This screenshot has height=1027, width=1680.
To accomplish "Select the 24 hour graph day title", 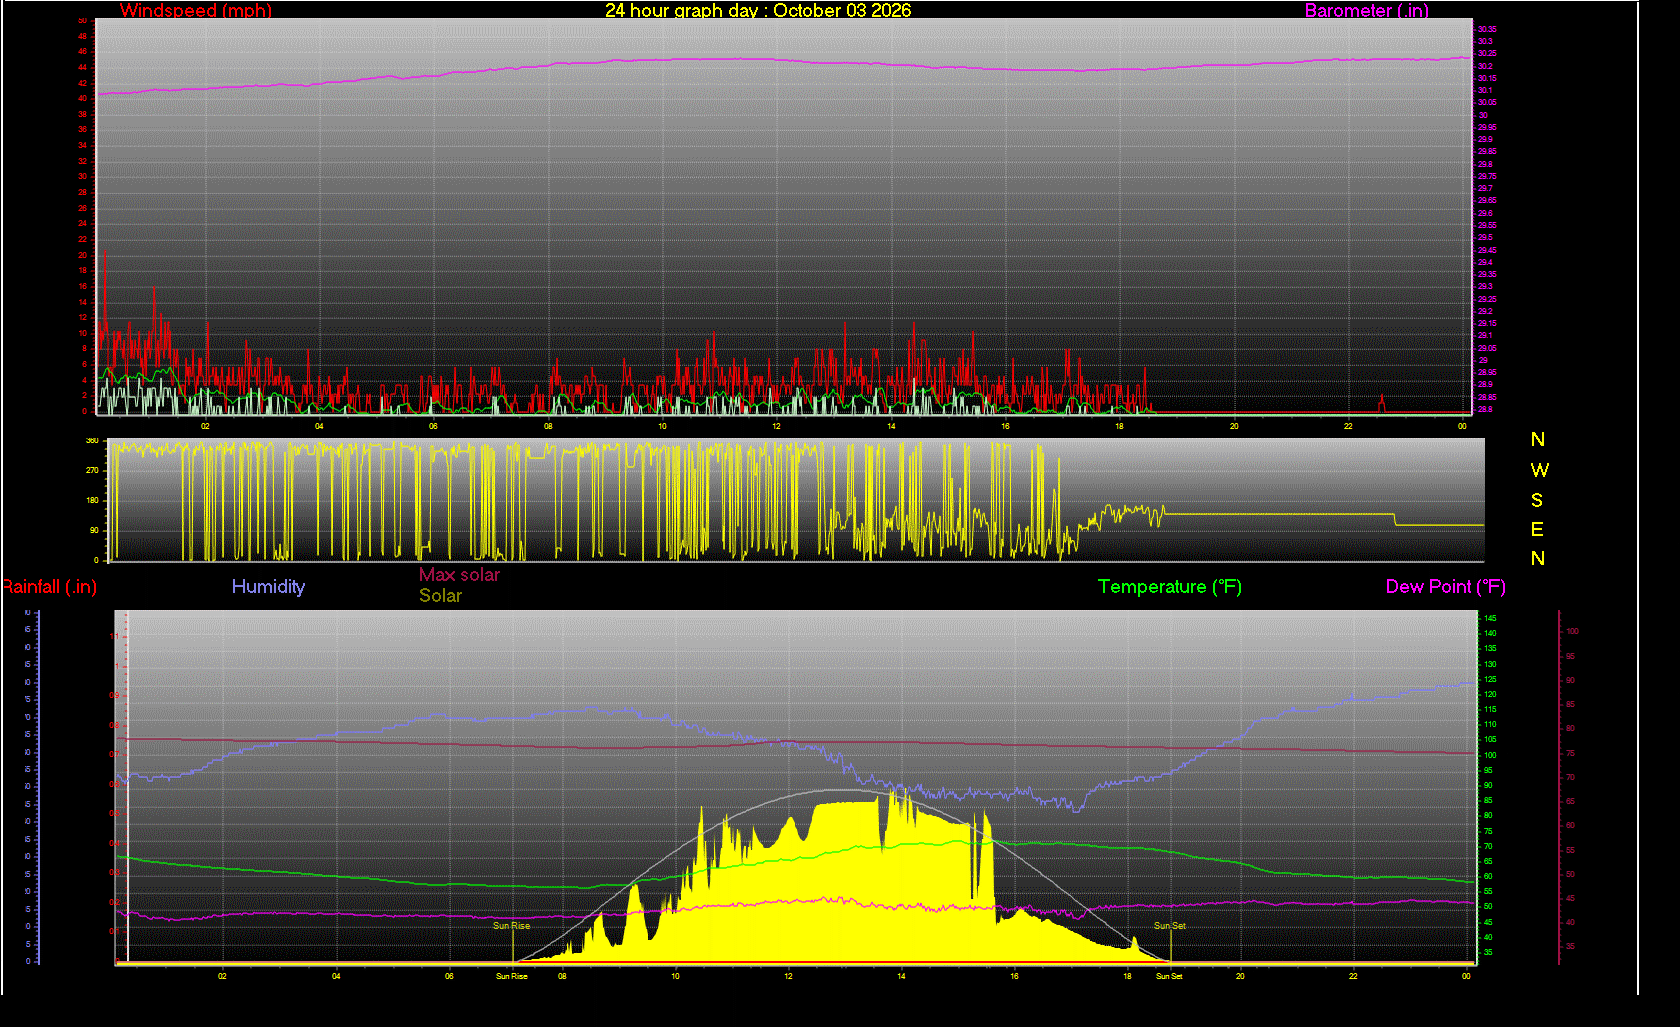I will click(758, 11).
